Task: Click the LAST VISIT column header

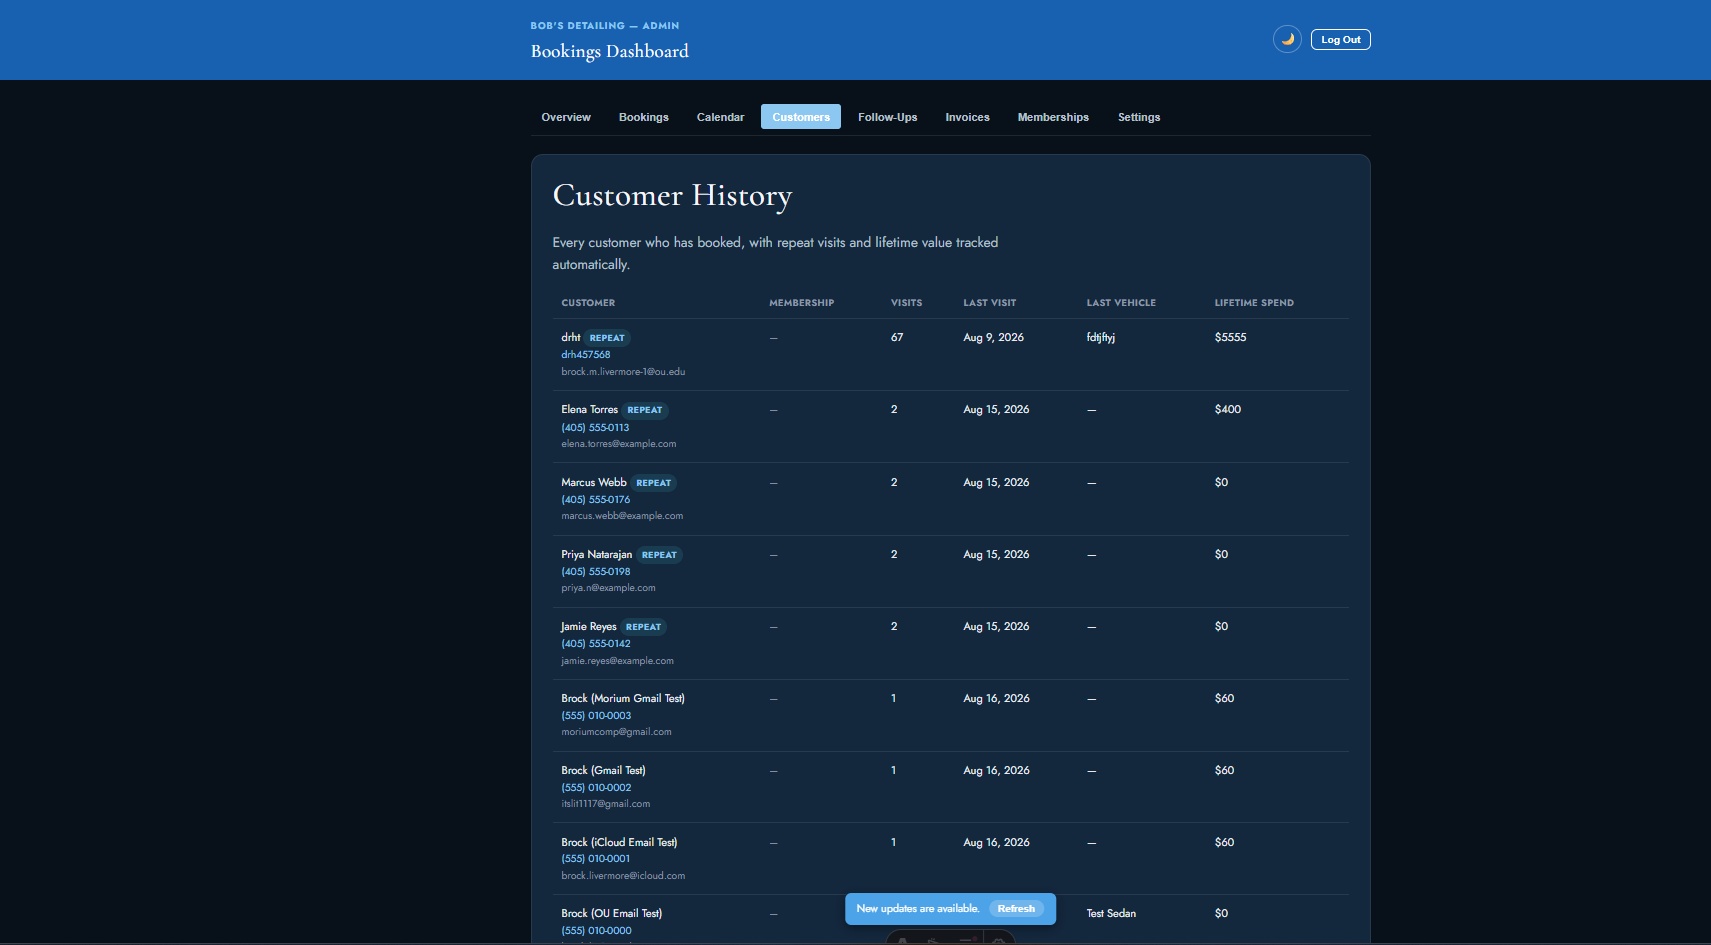Action: pos(989,302)
